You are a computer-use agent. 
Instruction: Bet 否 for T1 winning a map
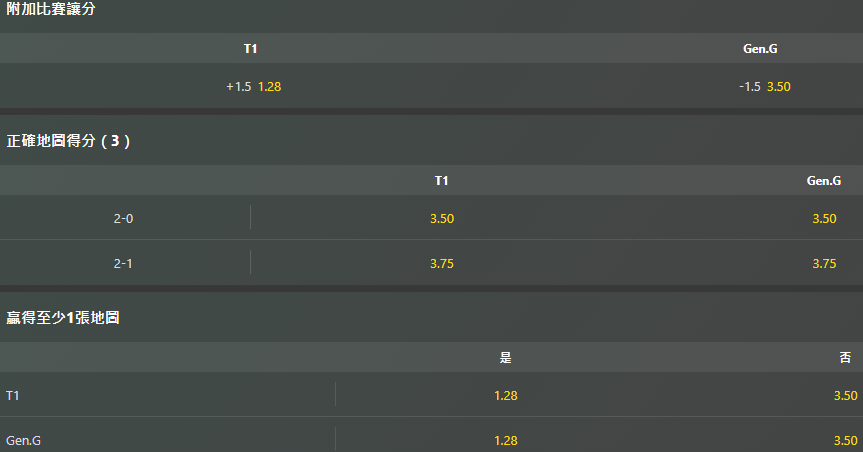845,396
